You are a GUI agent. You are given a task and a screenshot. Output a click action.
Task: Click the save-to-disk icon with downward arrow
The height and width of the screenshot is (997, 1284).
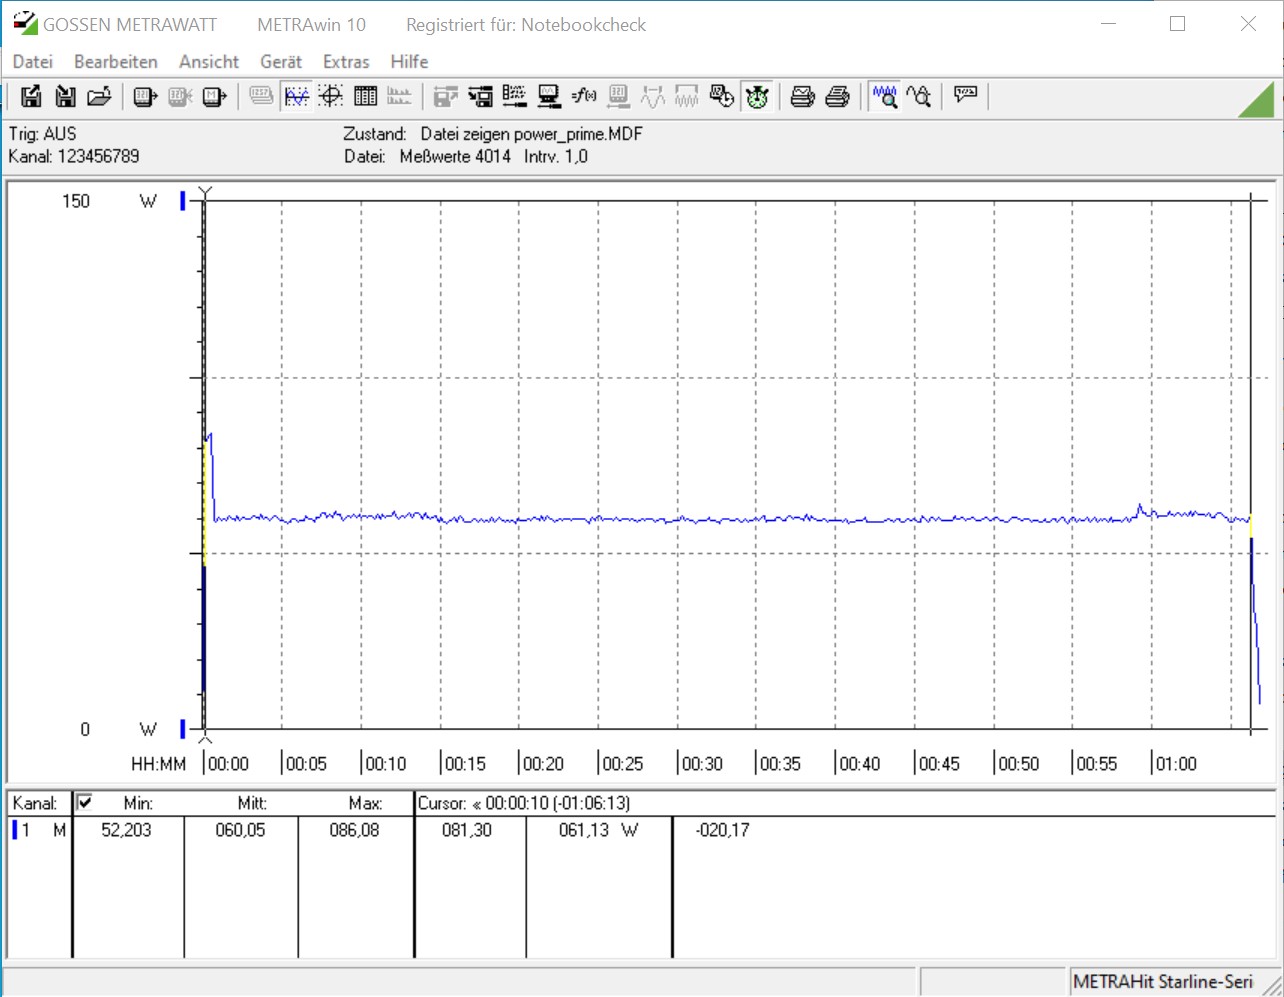point(65,96)
